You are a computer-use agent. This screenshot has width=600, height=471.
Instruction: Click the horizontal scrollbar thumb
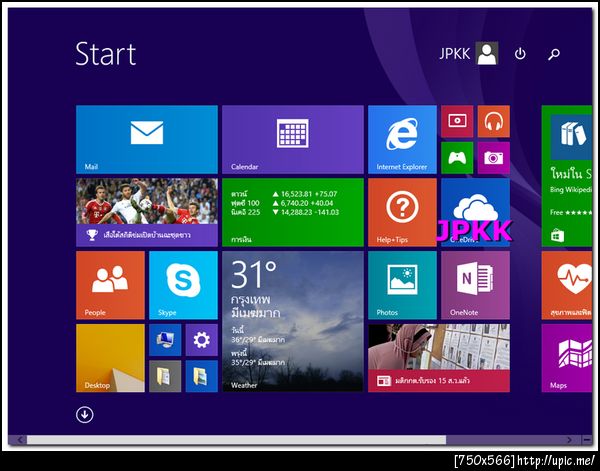pos(236,440)
